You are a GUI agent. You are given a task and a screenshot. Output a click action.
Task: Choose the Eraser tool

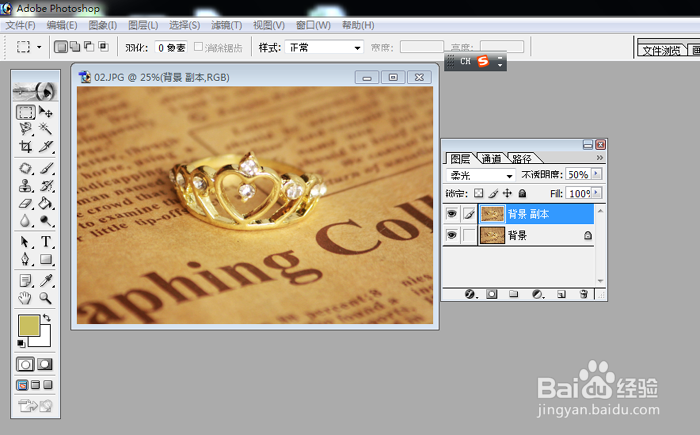(25, 203)
